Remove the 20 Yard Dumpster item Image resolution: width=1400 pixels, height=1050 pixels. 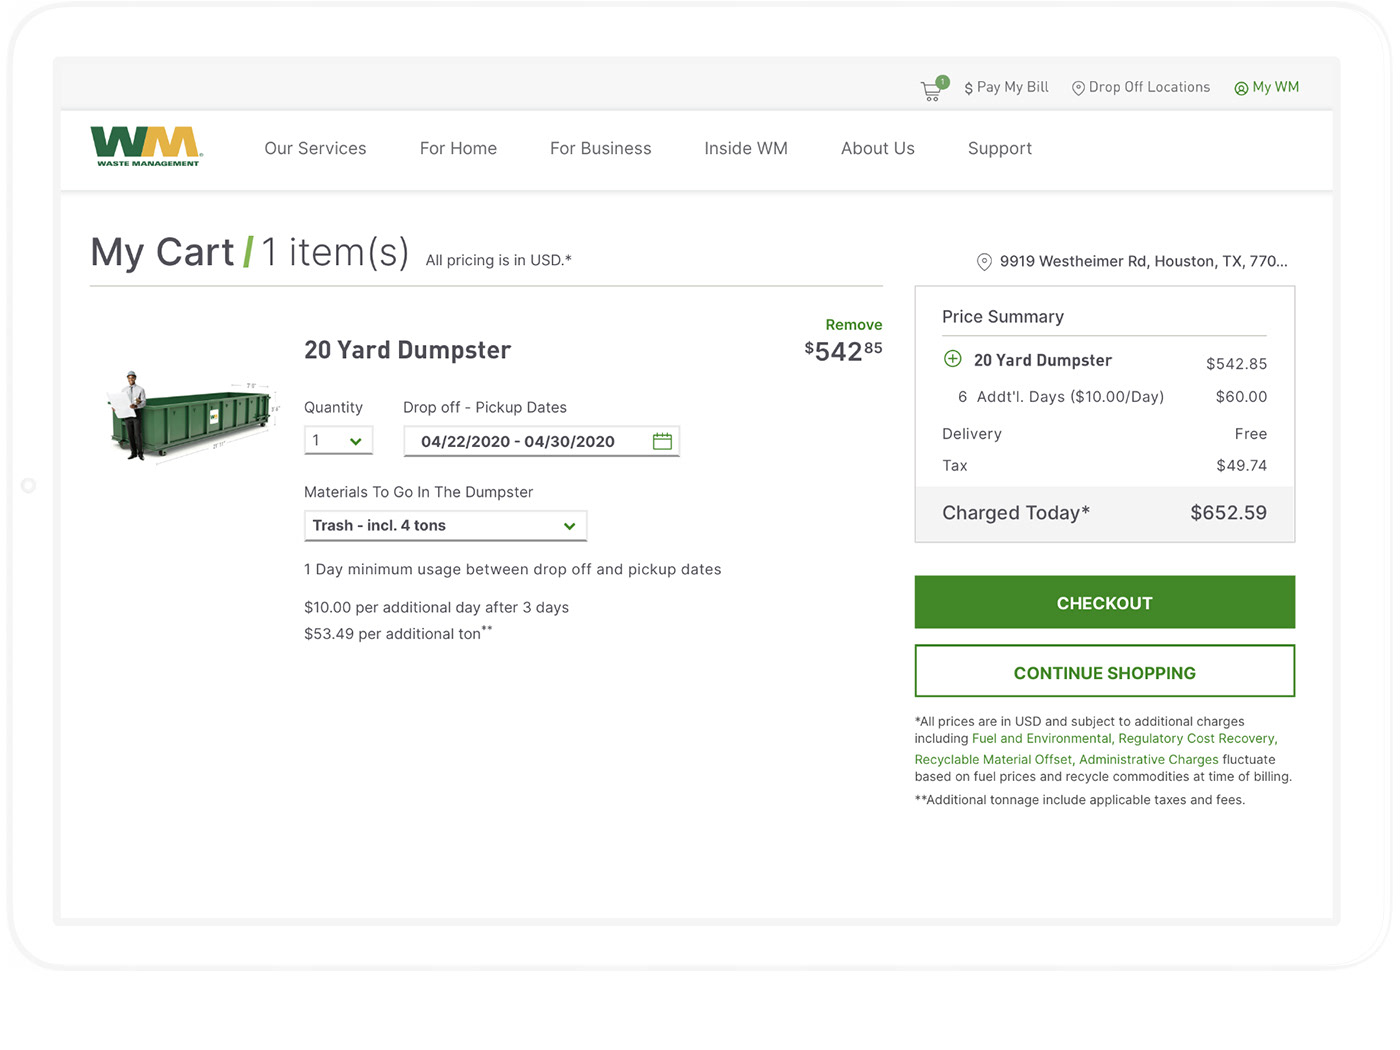coord(853,325)
